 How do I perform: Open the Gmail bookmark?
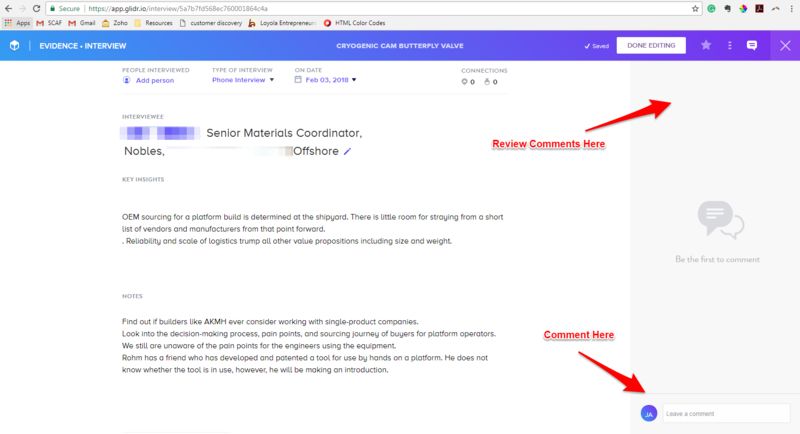point(84,21)
